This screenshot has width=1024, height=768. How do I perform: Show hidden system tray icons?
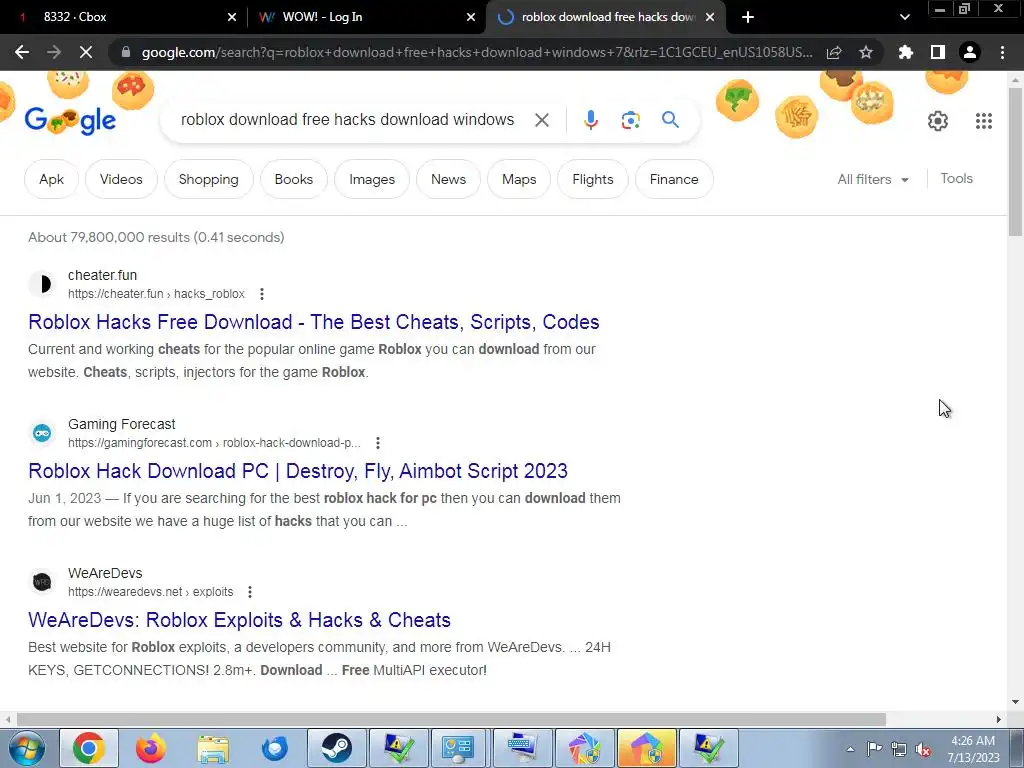[x=850, y=749]
